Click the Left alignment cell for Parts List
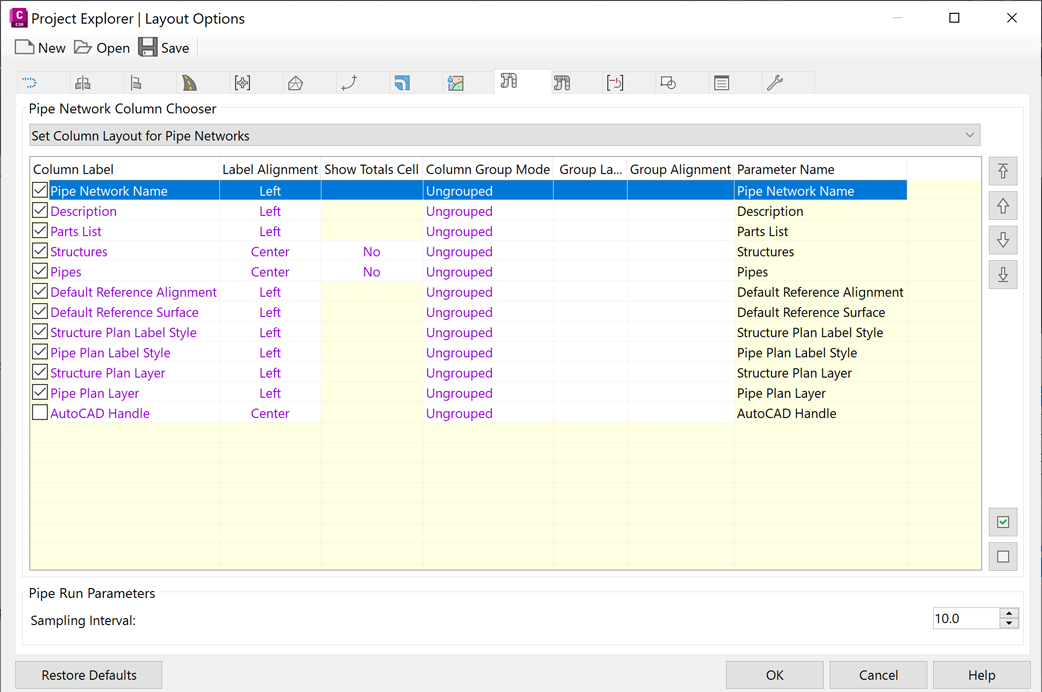The width and height of the screenshot is (1042, 692). pyautogui.click(x=270, y=231)
